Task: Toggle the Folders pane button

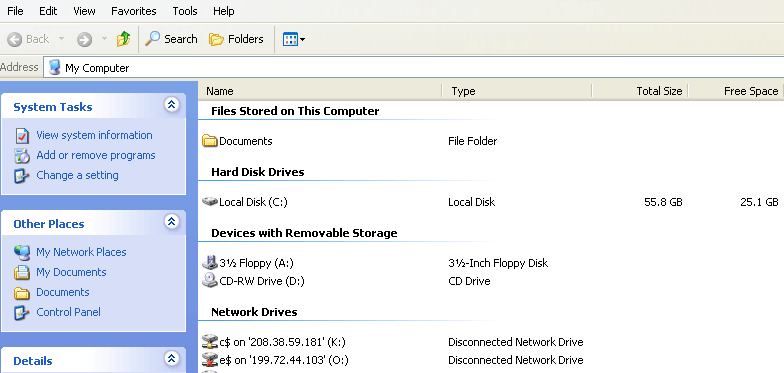Action: tap(236, 39)
